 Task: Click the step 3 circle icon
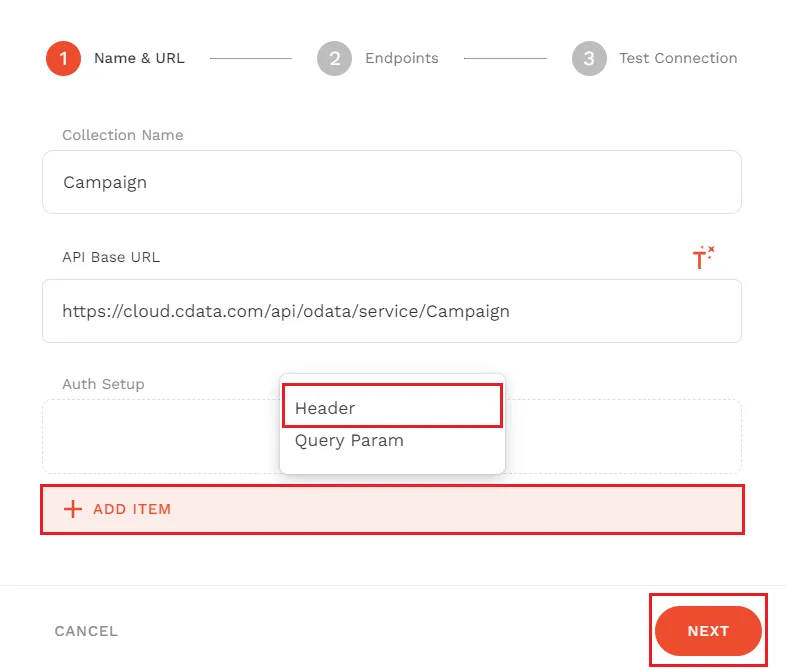589,58
